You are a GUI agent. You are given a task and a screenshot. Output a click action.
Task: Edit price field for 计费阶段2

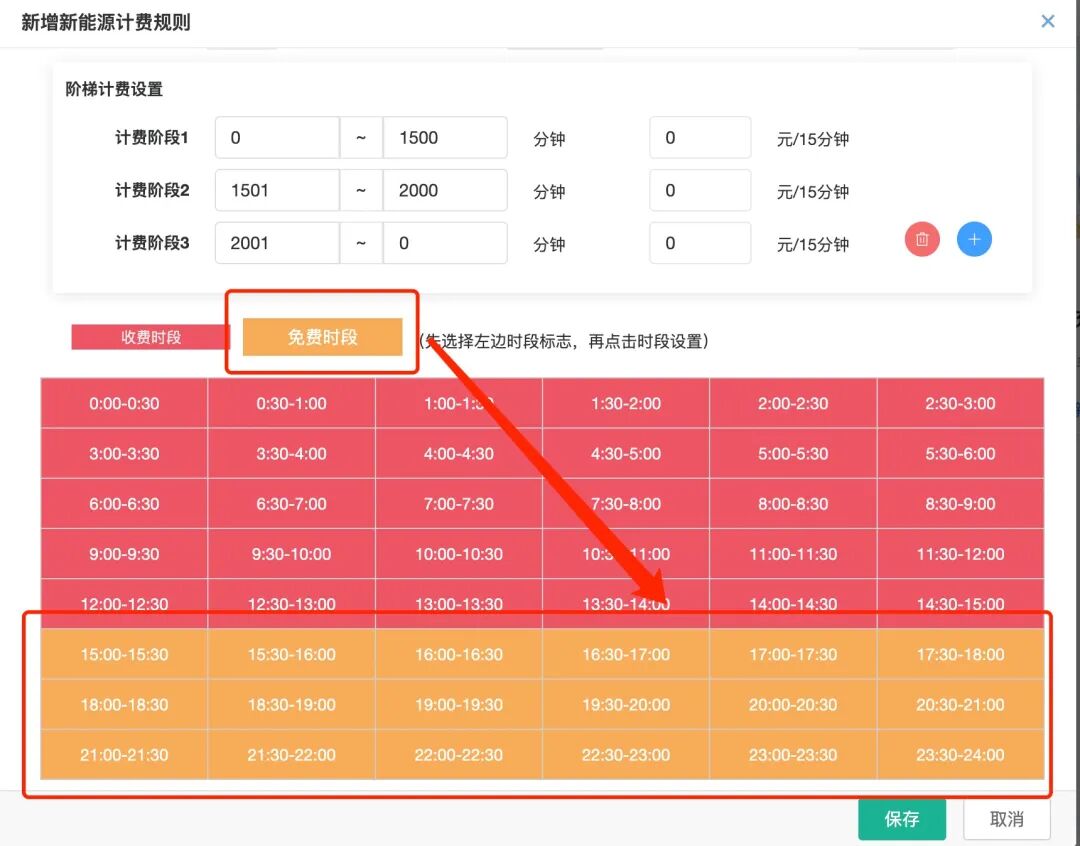coord(700,190)
